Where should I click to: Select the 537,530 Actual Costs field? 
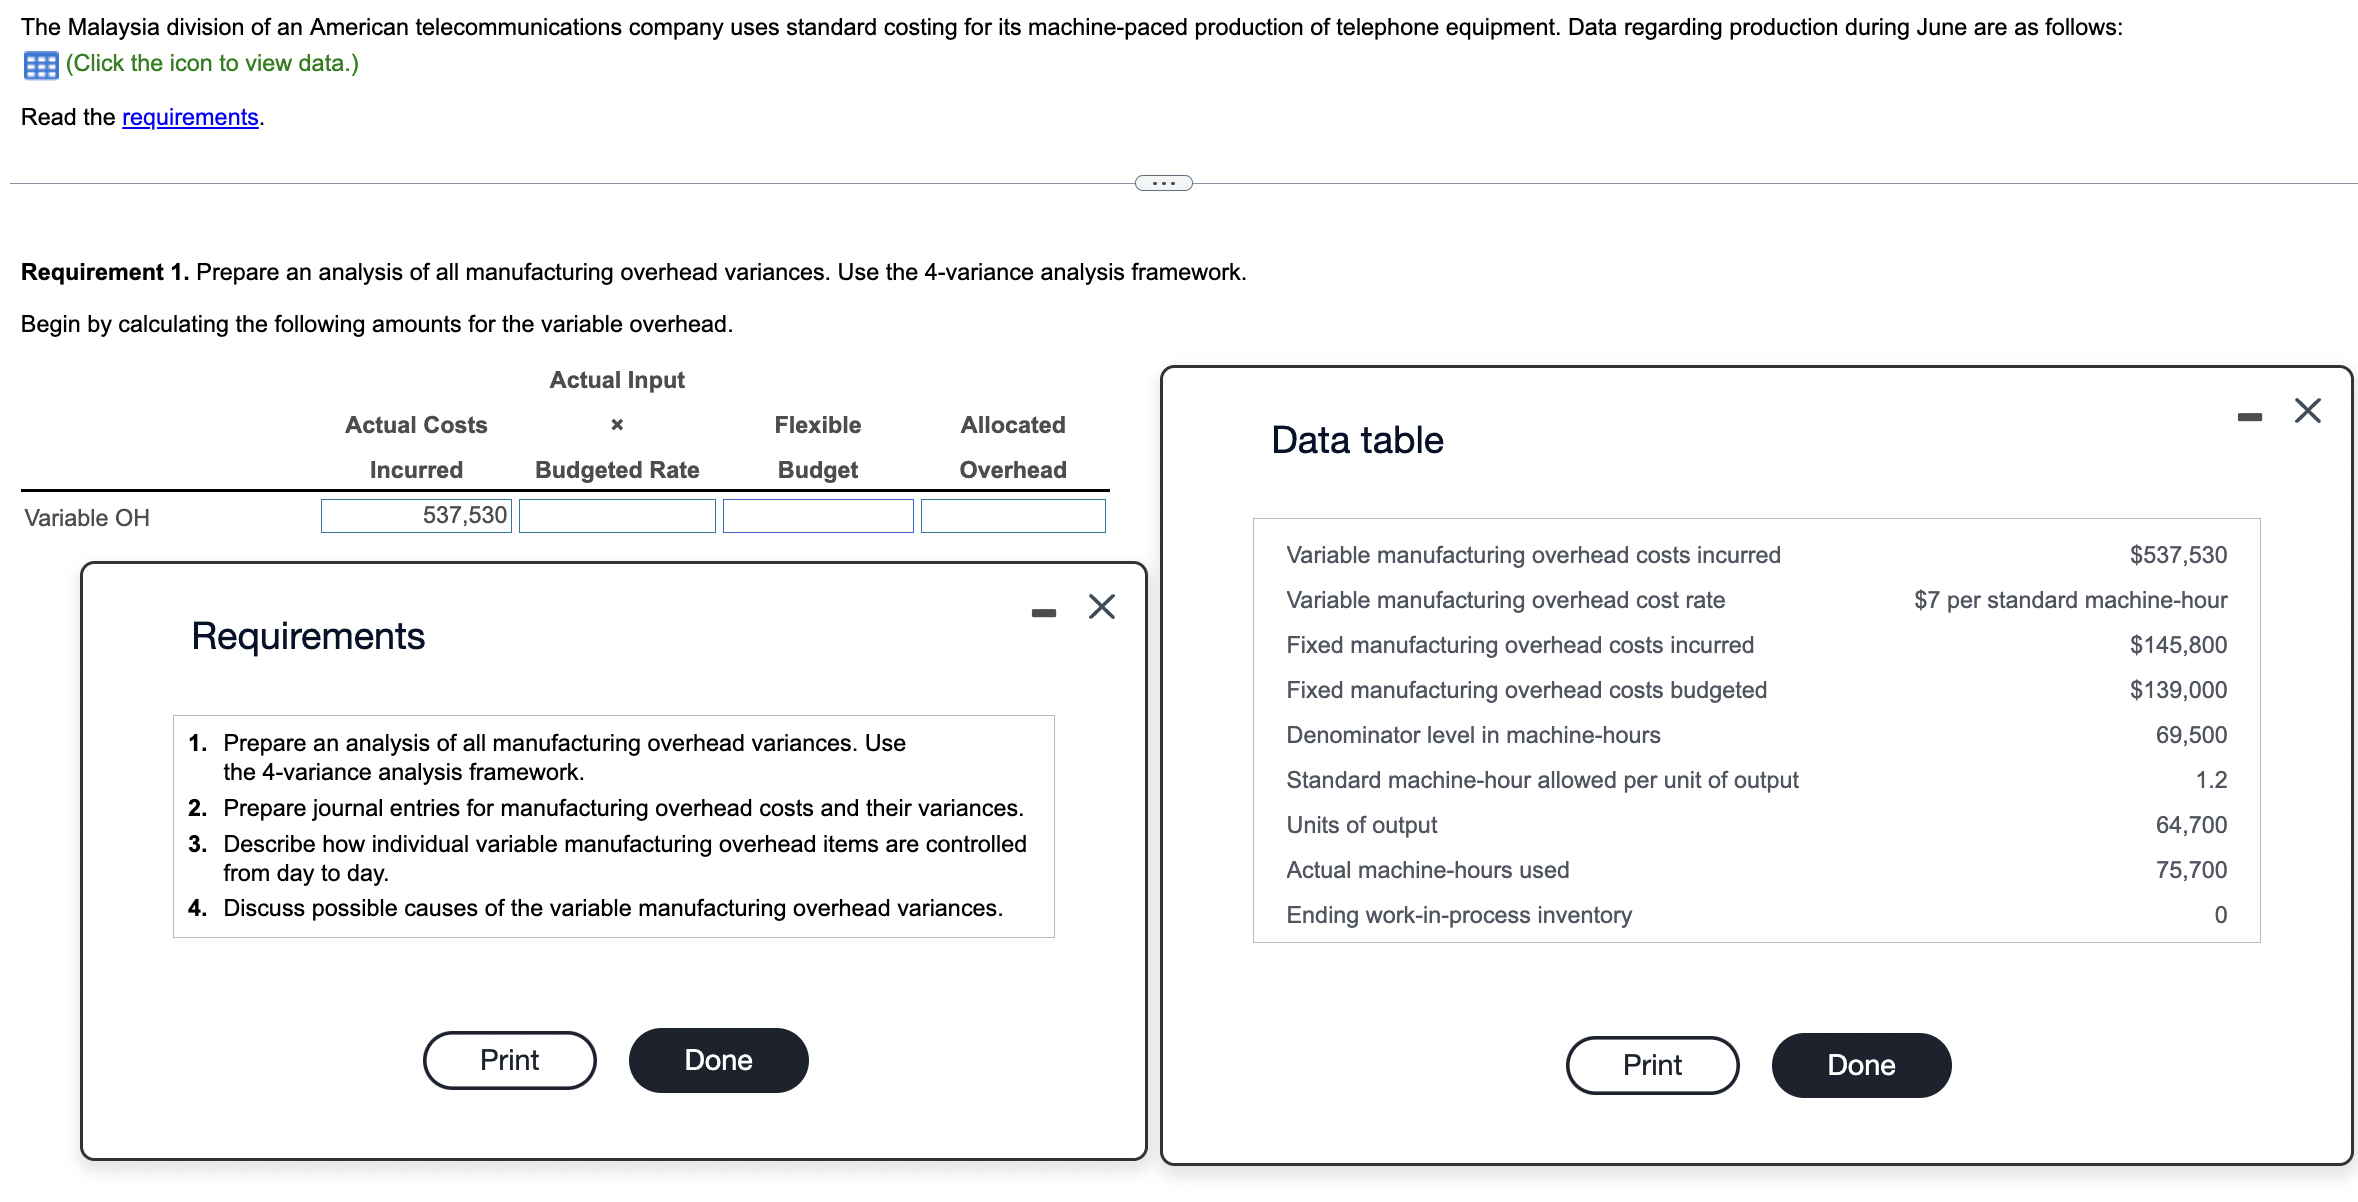(x=415, y=515)
